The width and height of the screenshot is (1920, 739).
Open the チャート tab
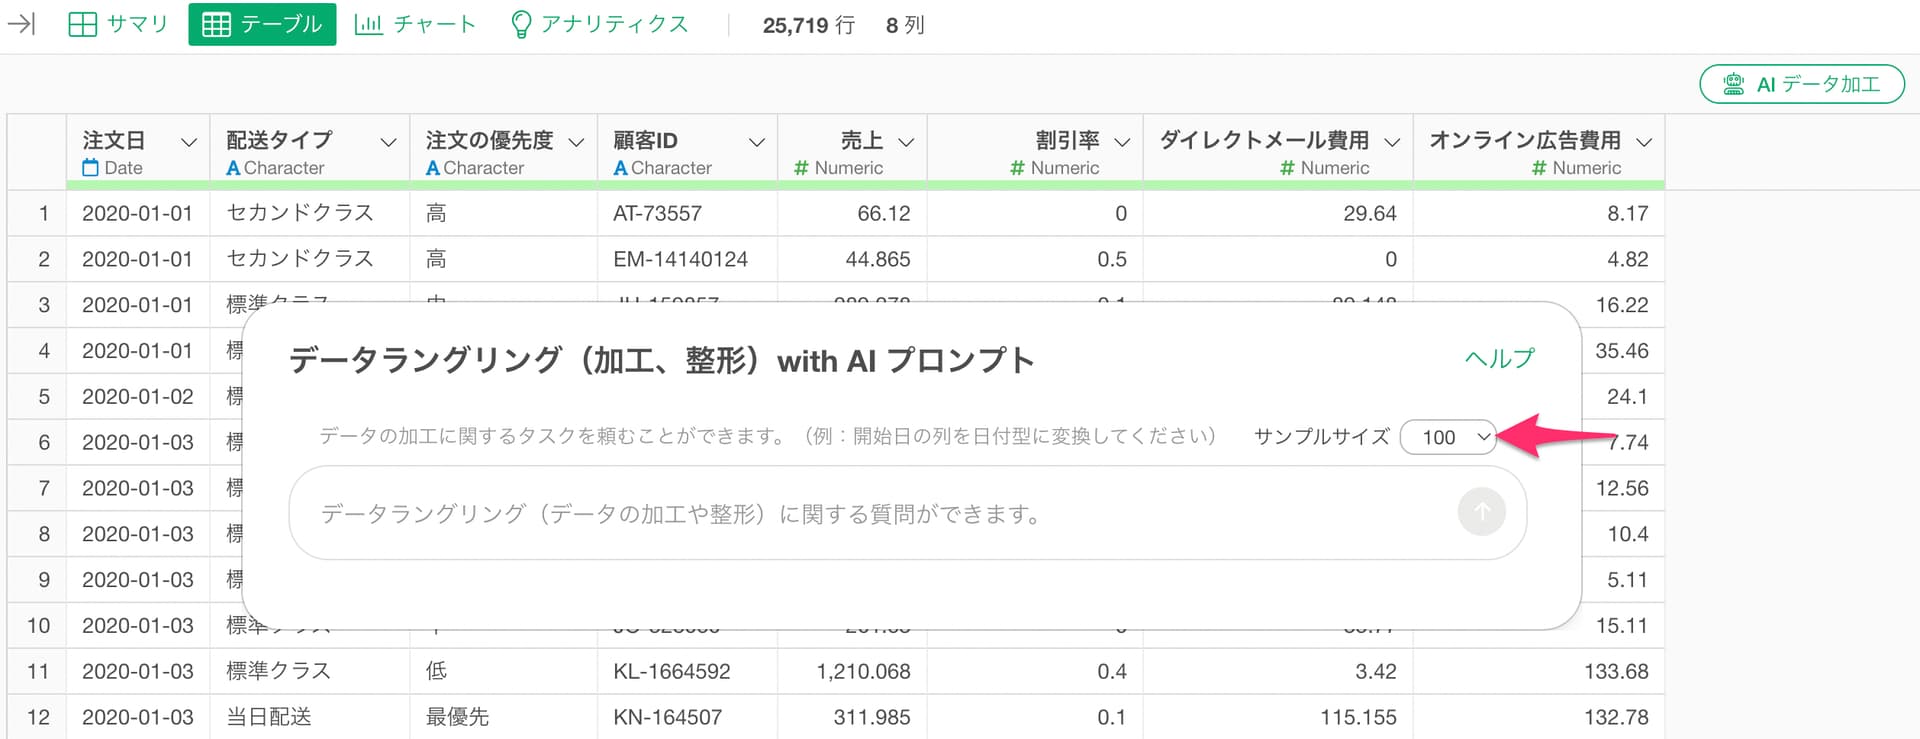[x=415, y=24]
